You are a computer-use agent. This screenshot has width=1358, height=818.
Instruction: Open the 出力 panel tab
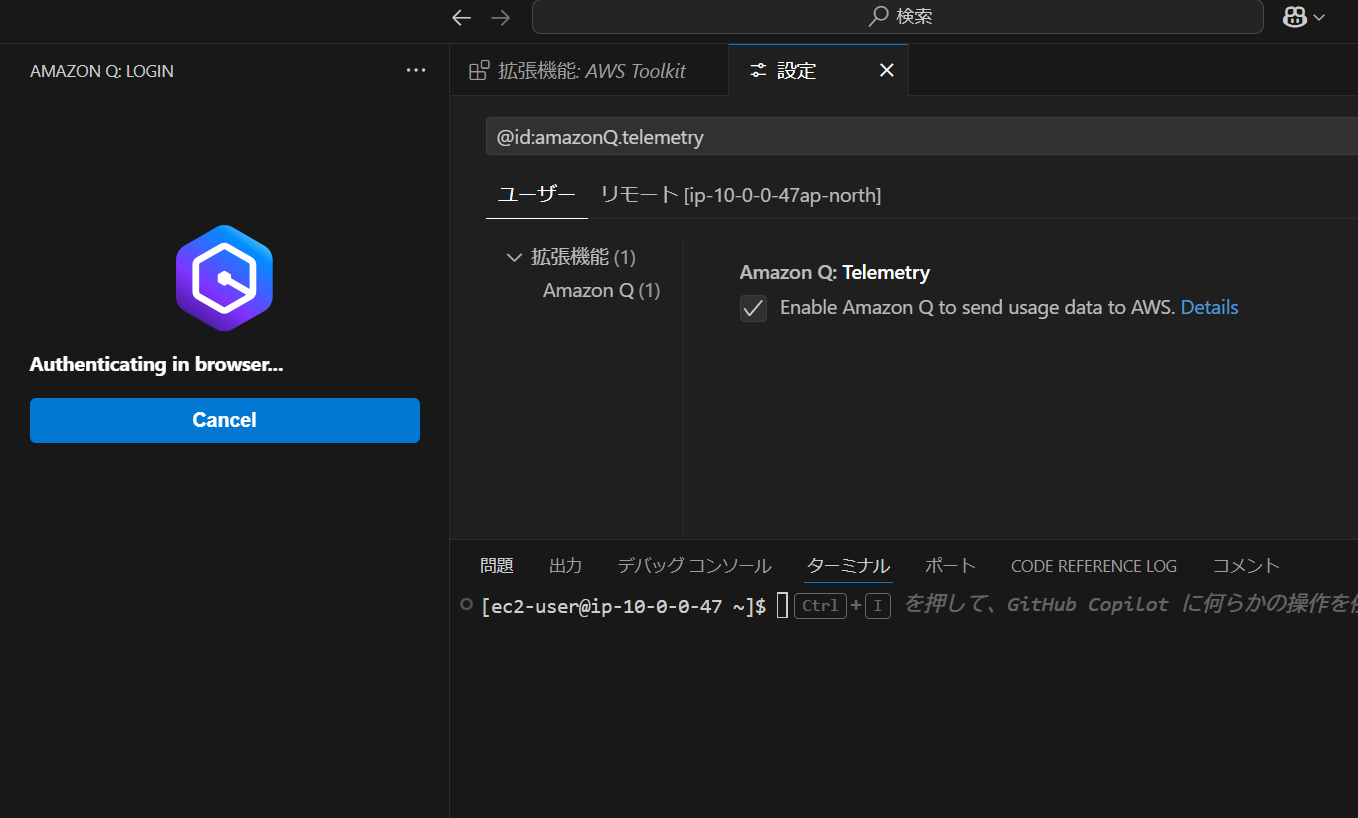click(x=565, y=566)
